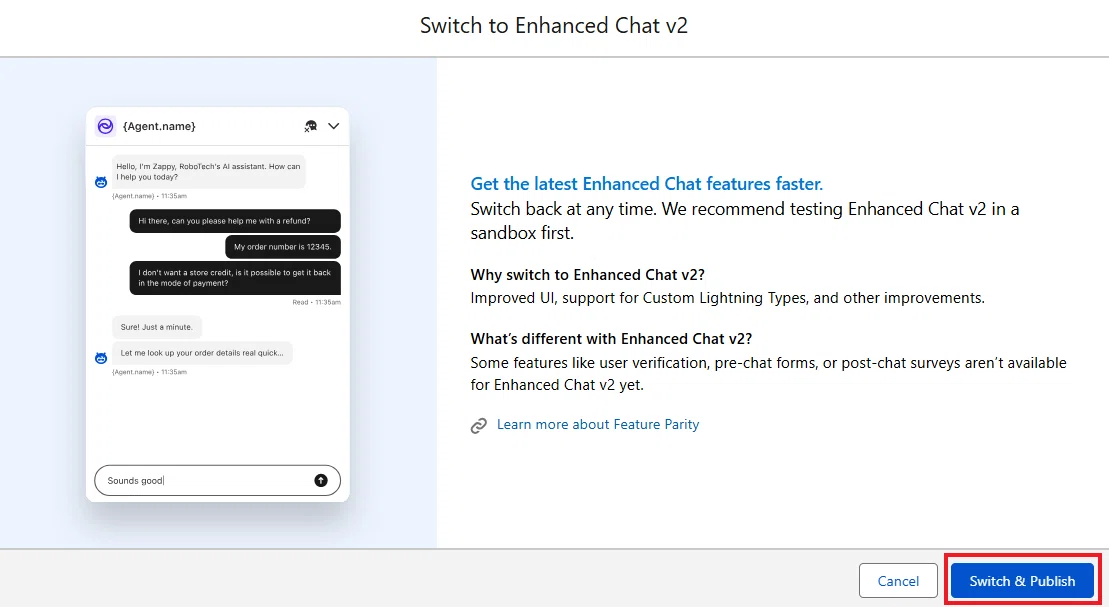
Task: Focus the 'Sounds good' message input field
Action: [x=217, y=480]
